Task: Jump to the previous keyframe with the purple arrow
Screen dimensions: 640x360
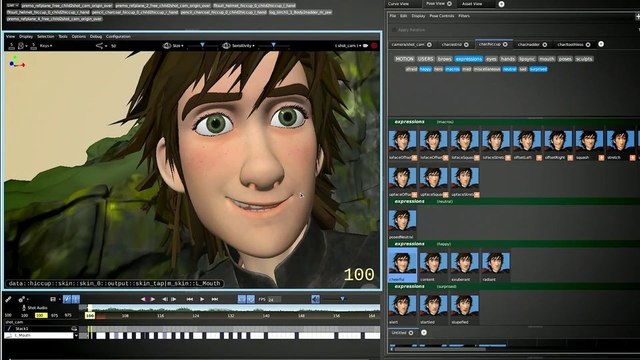Action: (x=143, y=299)
